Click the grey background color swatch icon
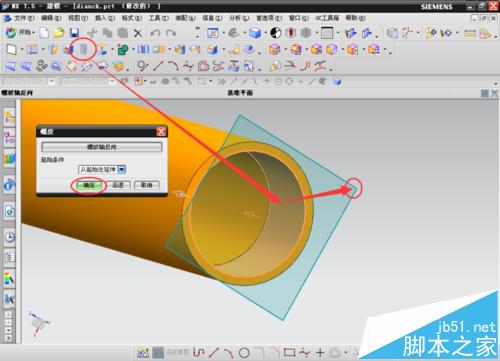The height and width of the screenshot is (361, 500). pos(327,33)
